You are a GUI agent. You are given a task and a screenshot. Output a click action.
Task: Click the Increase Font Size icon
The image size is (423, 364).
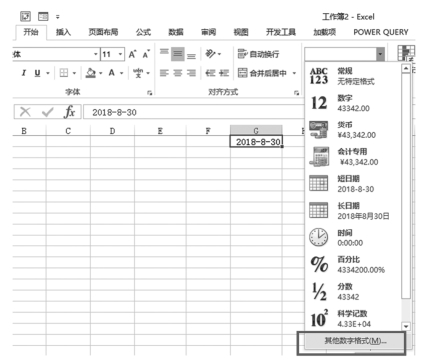pos(133,54)
